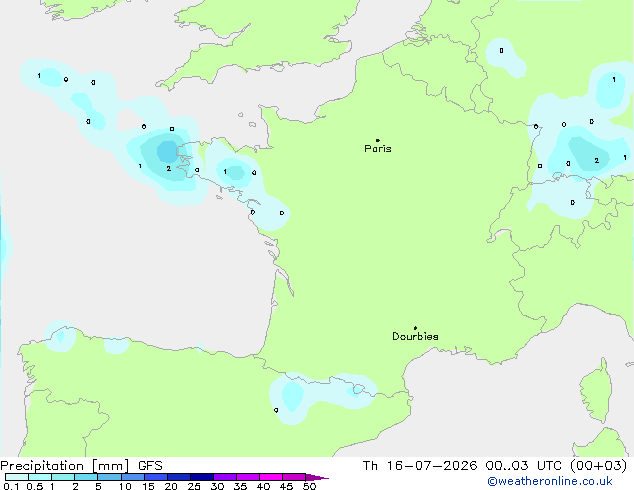Select the 40–45 mm bright magenta legend swatch
Image resolution: width=634 pixels, height=490 pixels.
coord(271,477)
